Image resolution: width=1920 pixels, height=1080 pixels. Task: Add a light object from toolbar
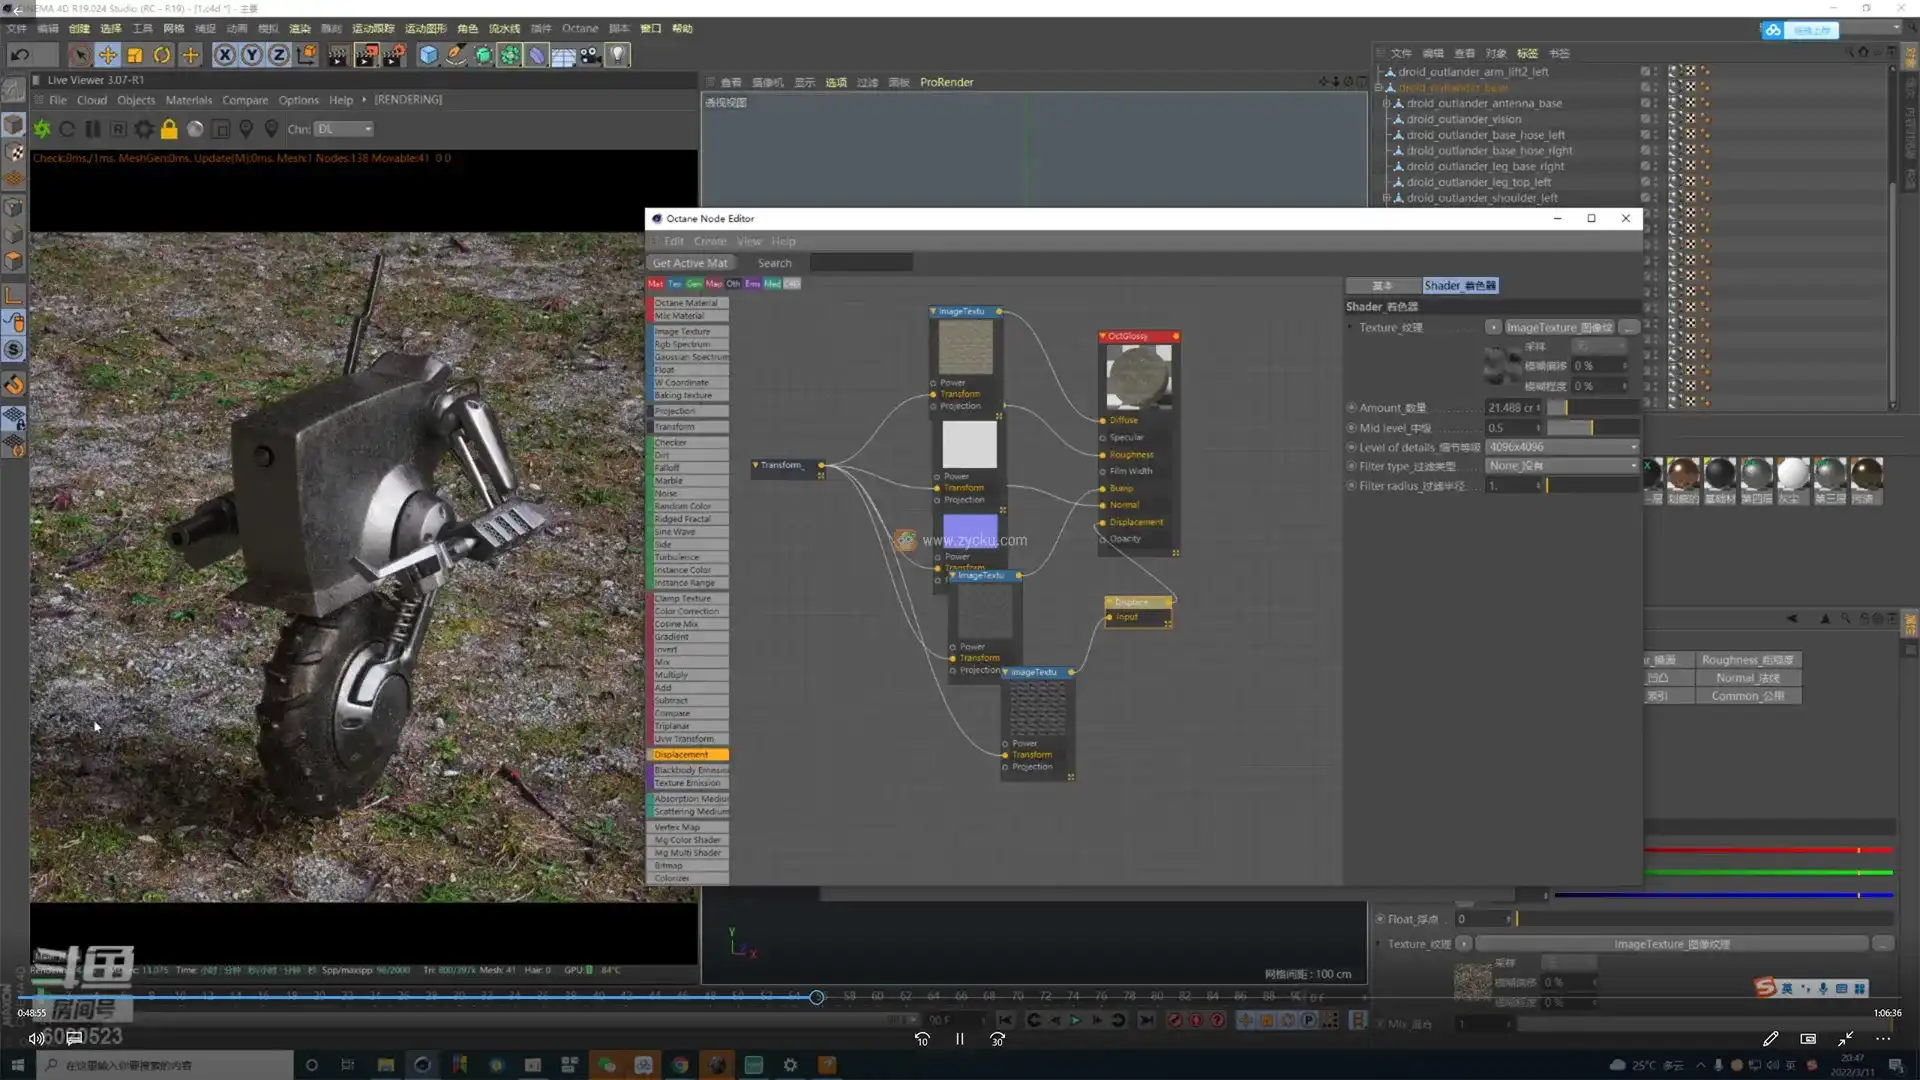pyautogui.click(x=618, y=55)
